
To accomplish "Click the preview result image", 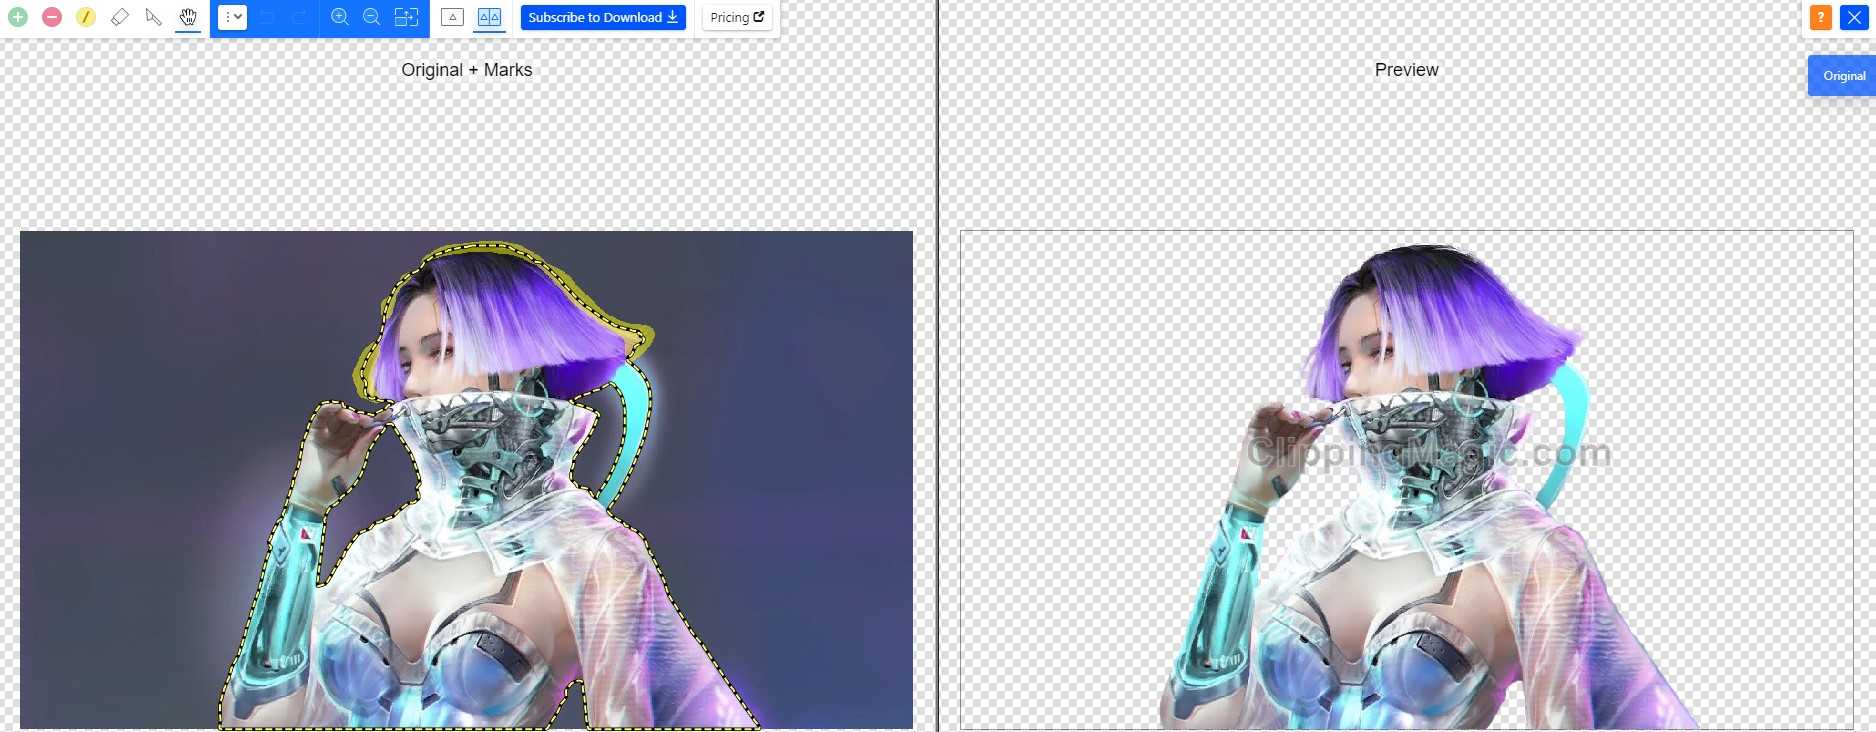I will [x=1406, y=480].
